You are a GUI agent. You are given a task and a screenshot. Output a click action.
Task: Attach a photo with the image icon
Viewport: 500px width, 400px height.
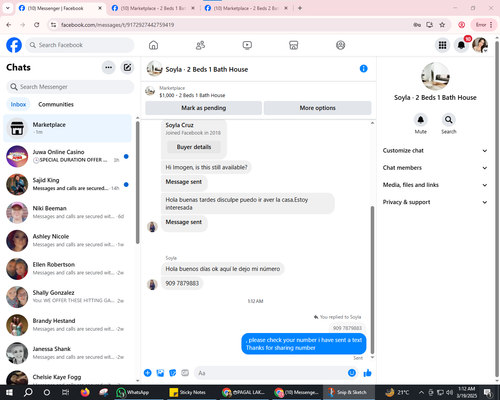pyautogui.click(x=160, y=373)
